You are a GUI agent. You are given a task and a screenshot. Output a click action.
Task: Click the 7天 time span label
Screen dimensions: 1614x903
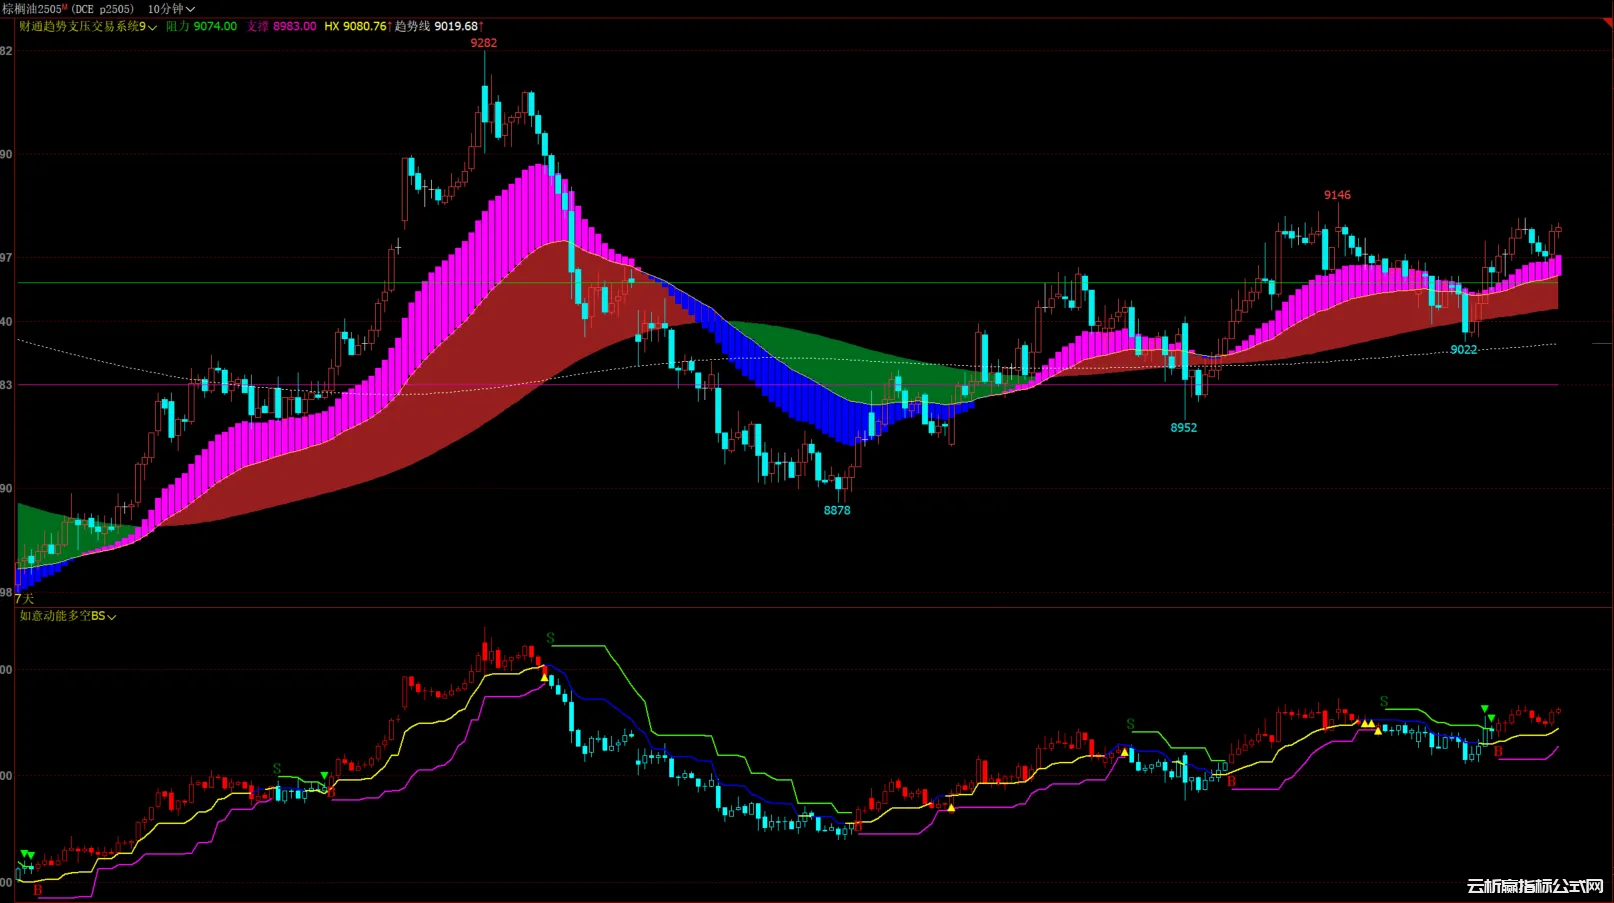click(x=24, y=598)
